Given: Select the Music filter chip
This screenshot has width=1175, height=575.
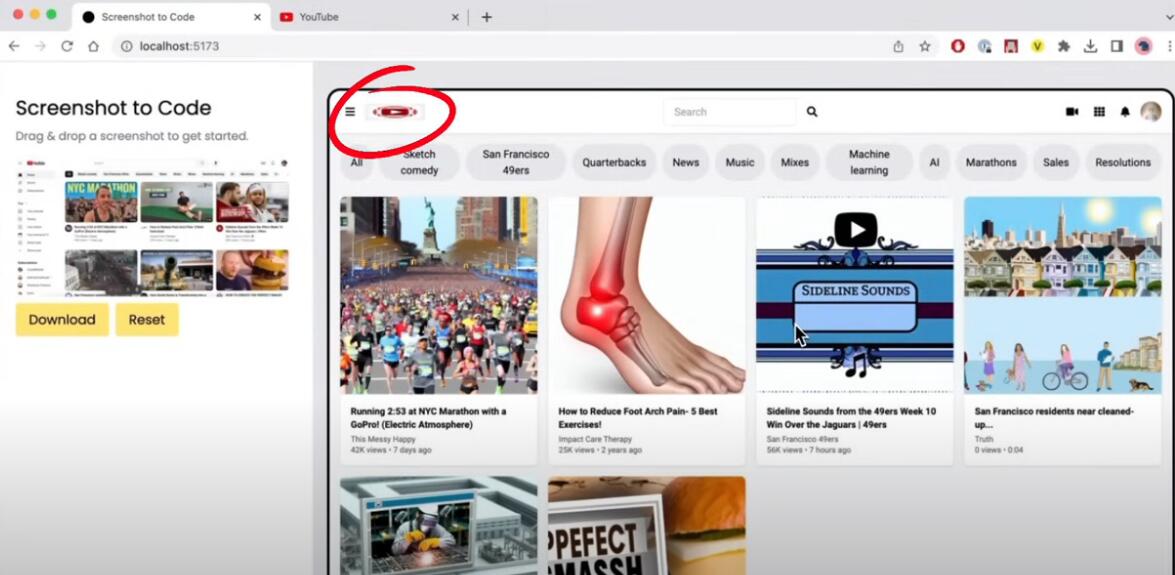Looking at the screenshot, I should point(740,162).
